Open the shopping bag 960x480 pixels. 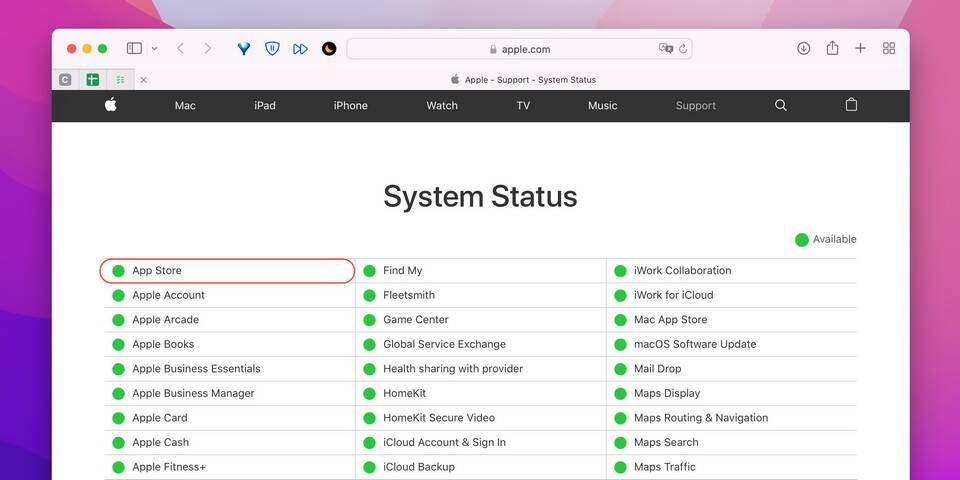pyautogui.click(x=851, y=105)
